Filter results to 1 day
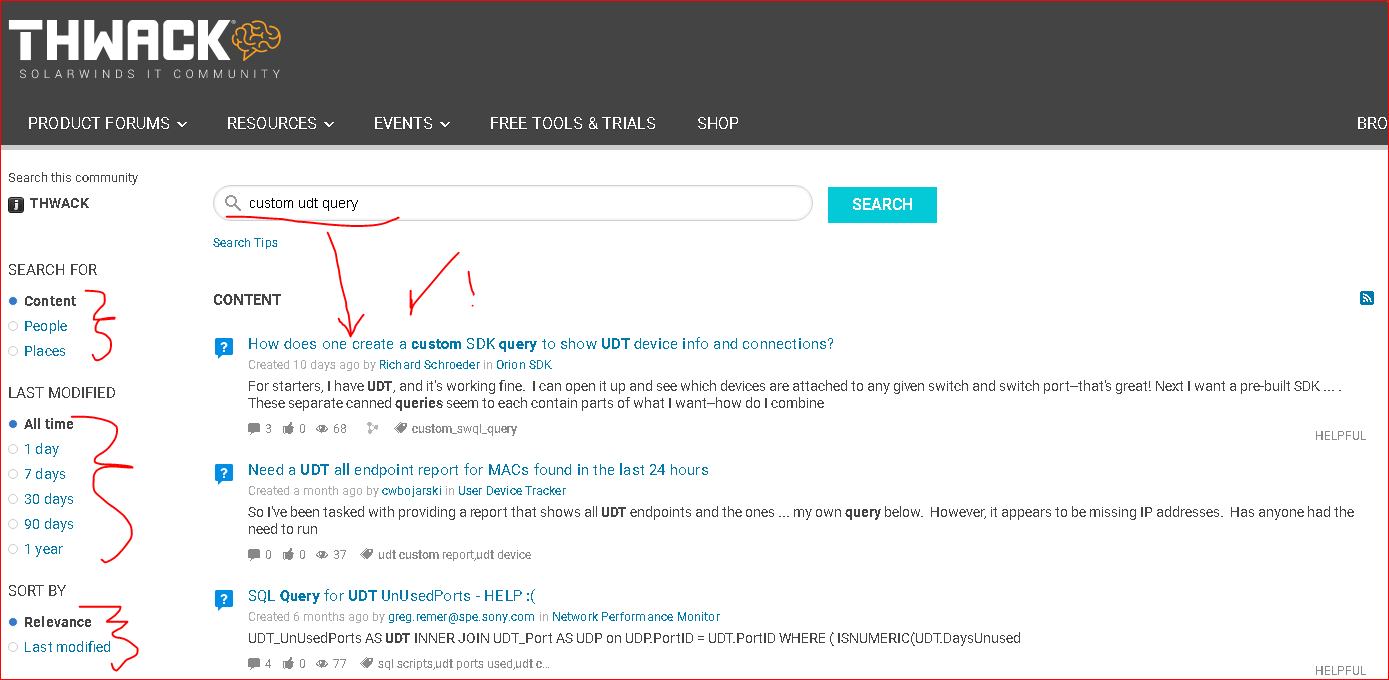1389x680 pixels. (41, 449)
